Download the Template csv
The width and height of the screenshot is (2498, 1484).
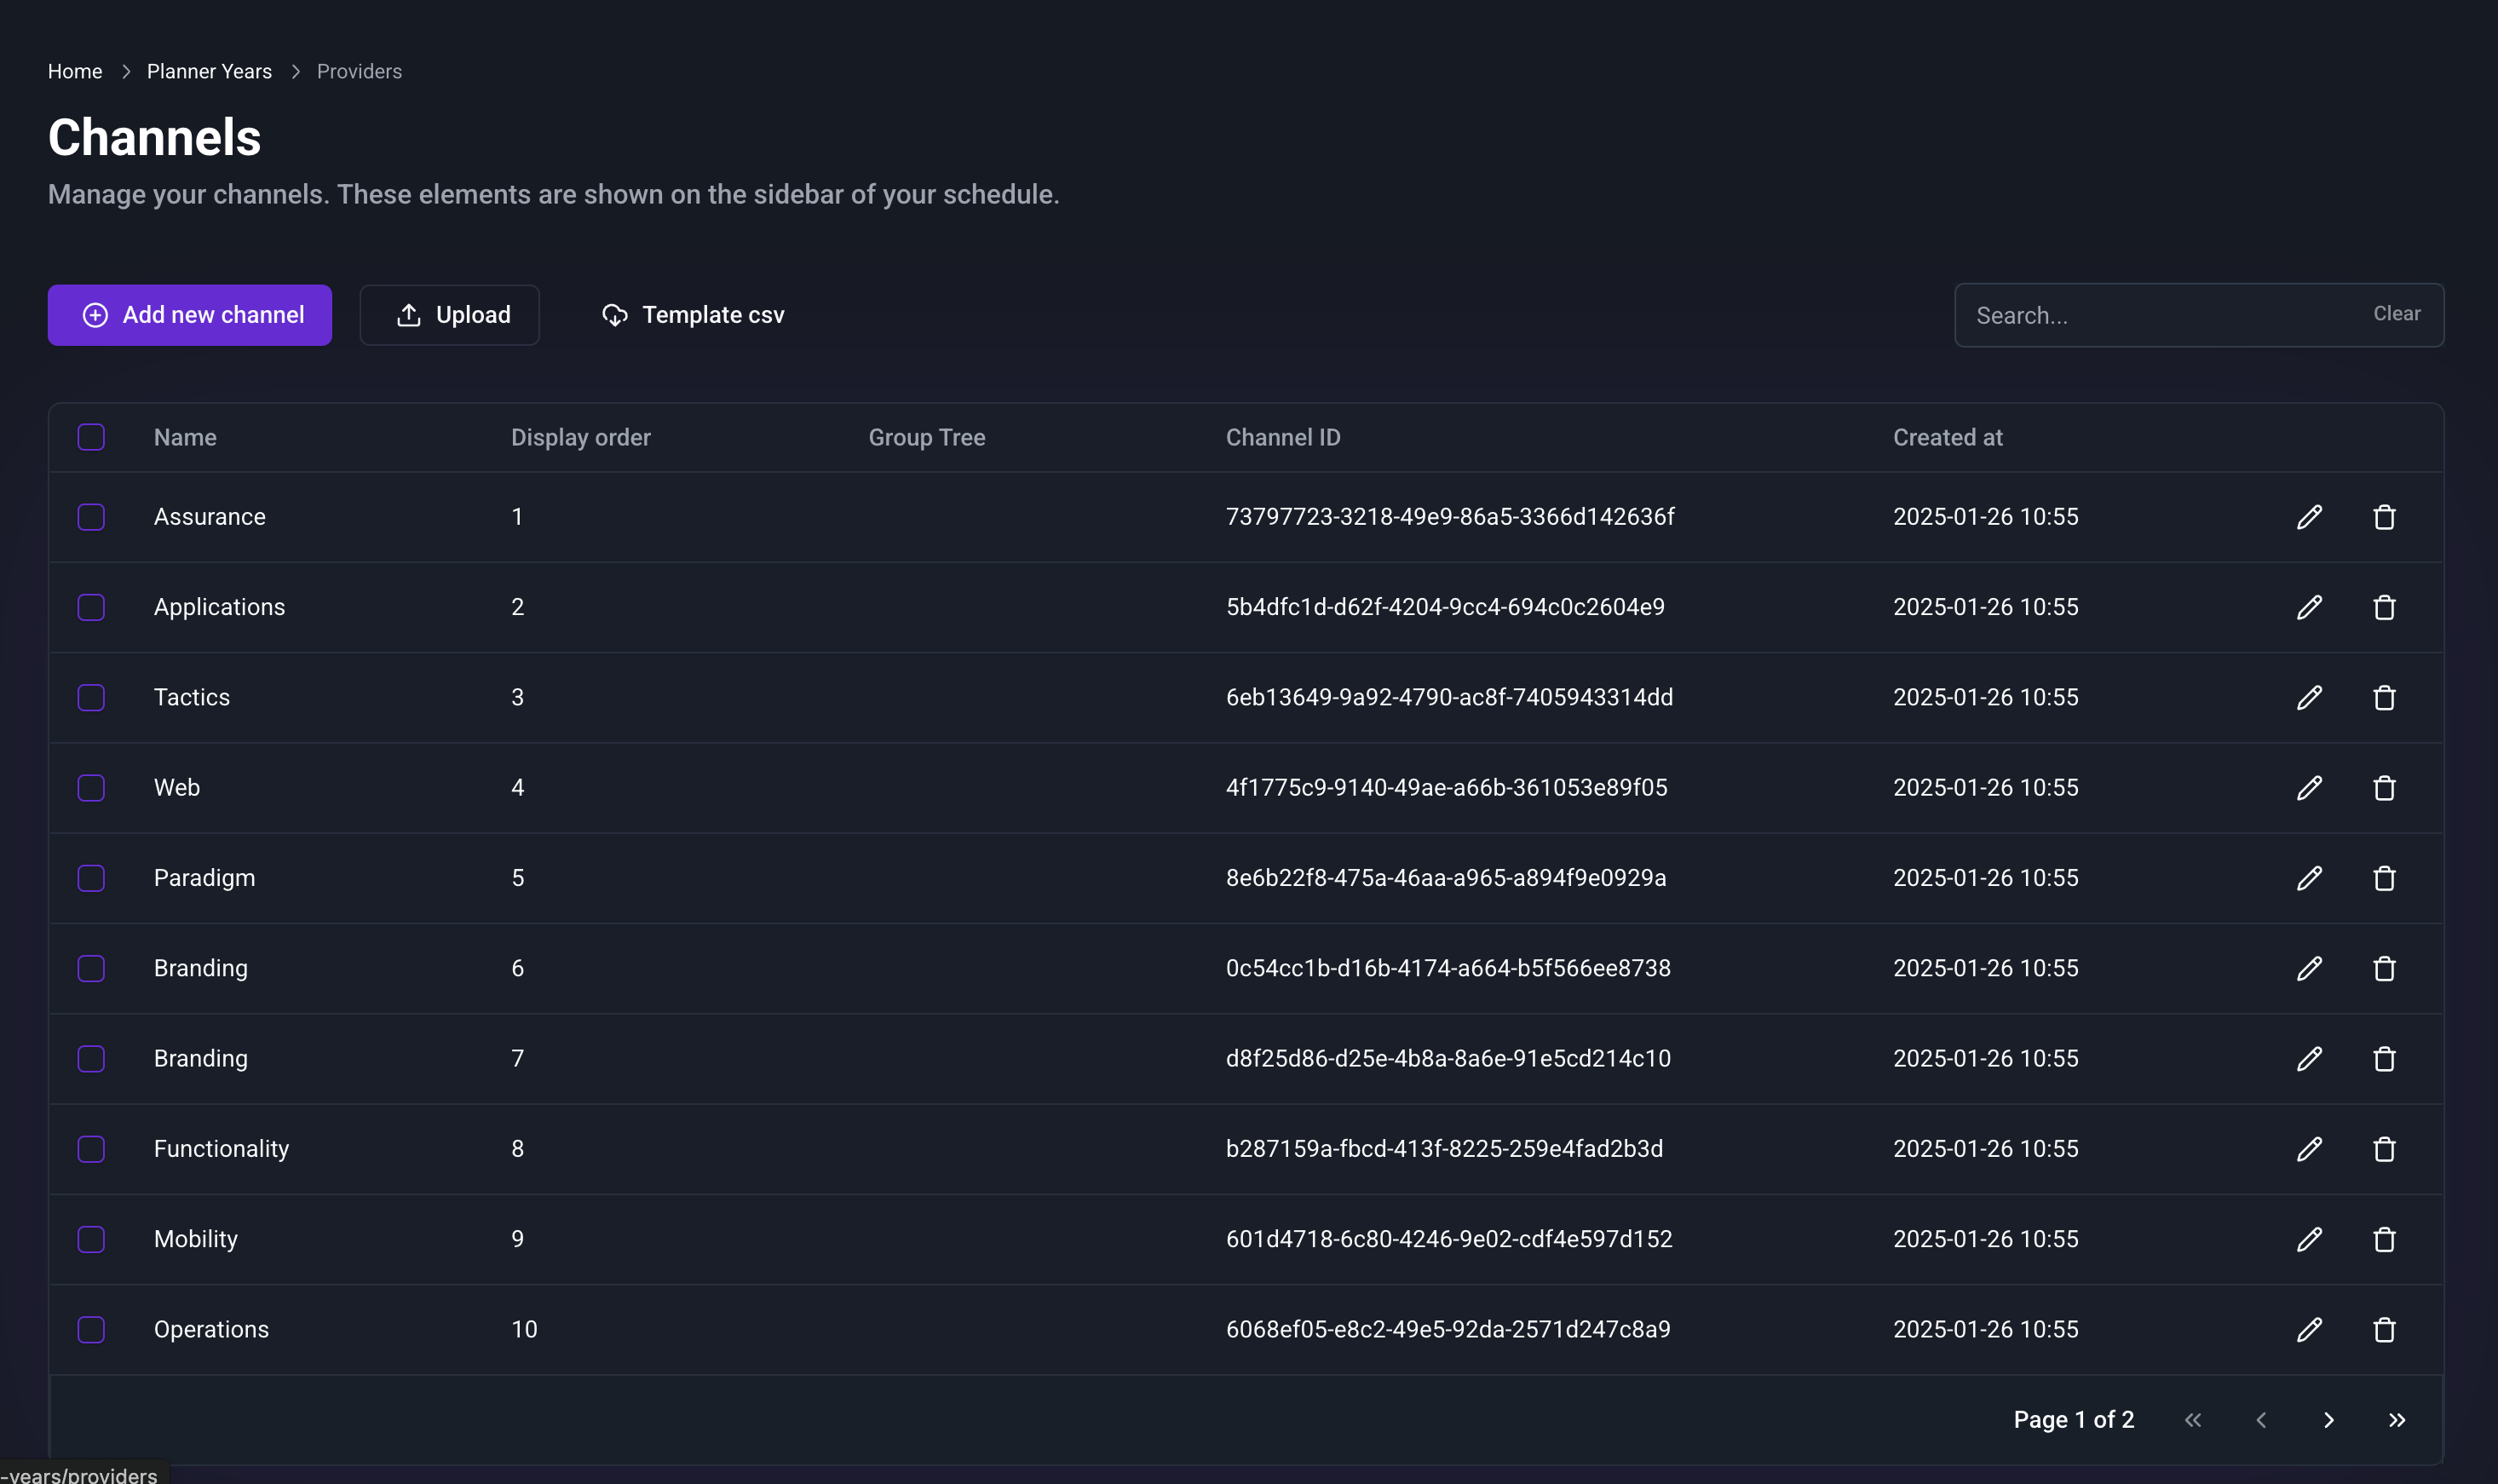click(x=693, y=315)
